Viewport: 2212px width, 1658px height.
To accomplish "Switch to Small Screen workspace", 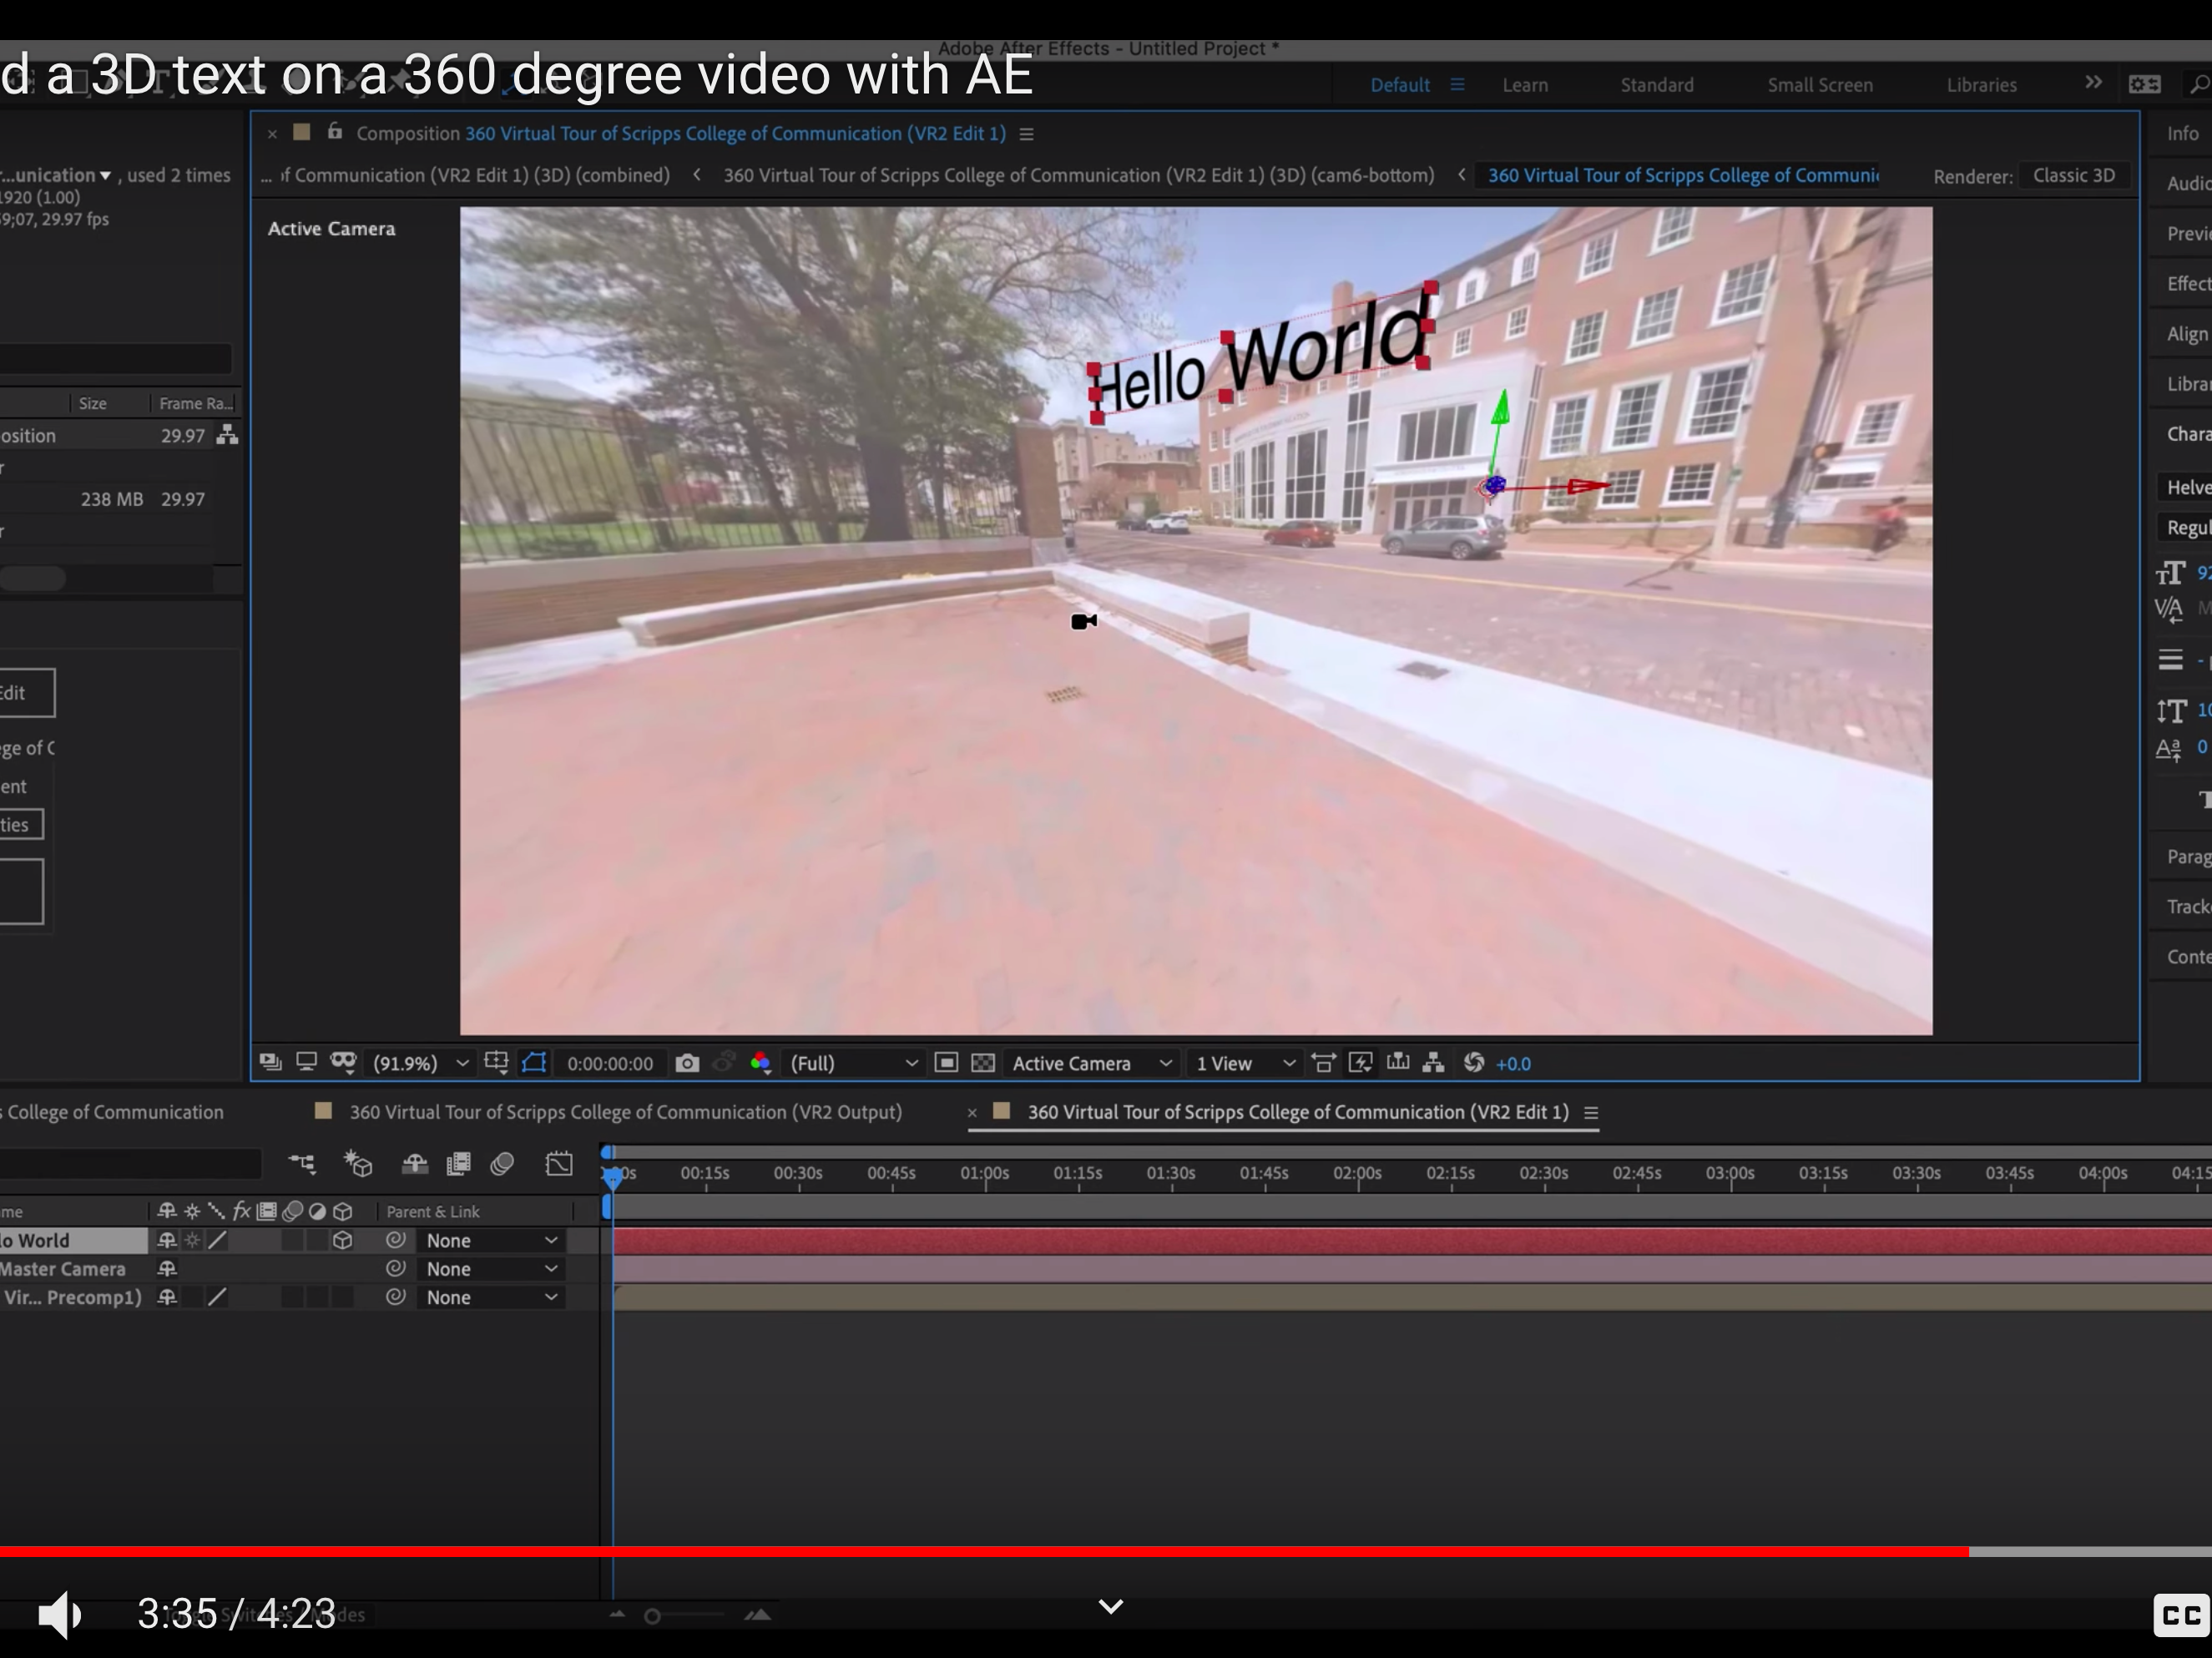I will 1820,85.
